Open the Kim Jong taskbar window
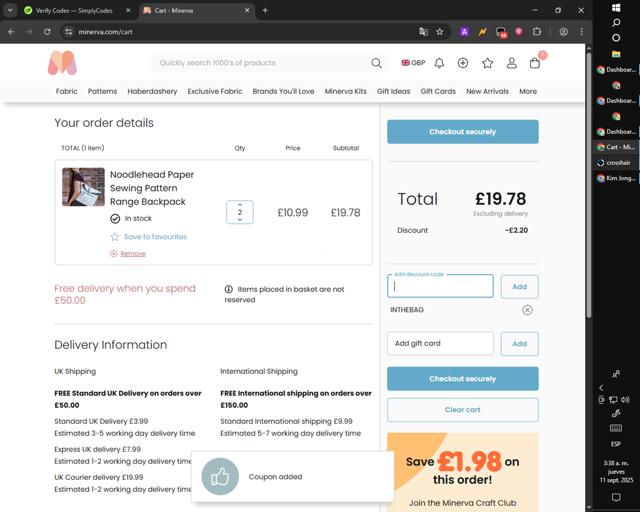 [x=616, y=178]
